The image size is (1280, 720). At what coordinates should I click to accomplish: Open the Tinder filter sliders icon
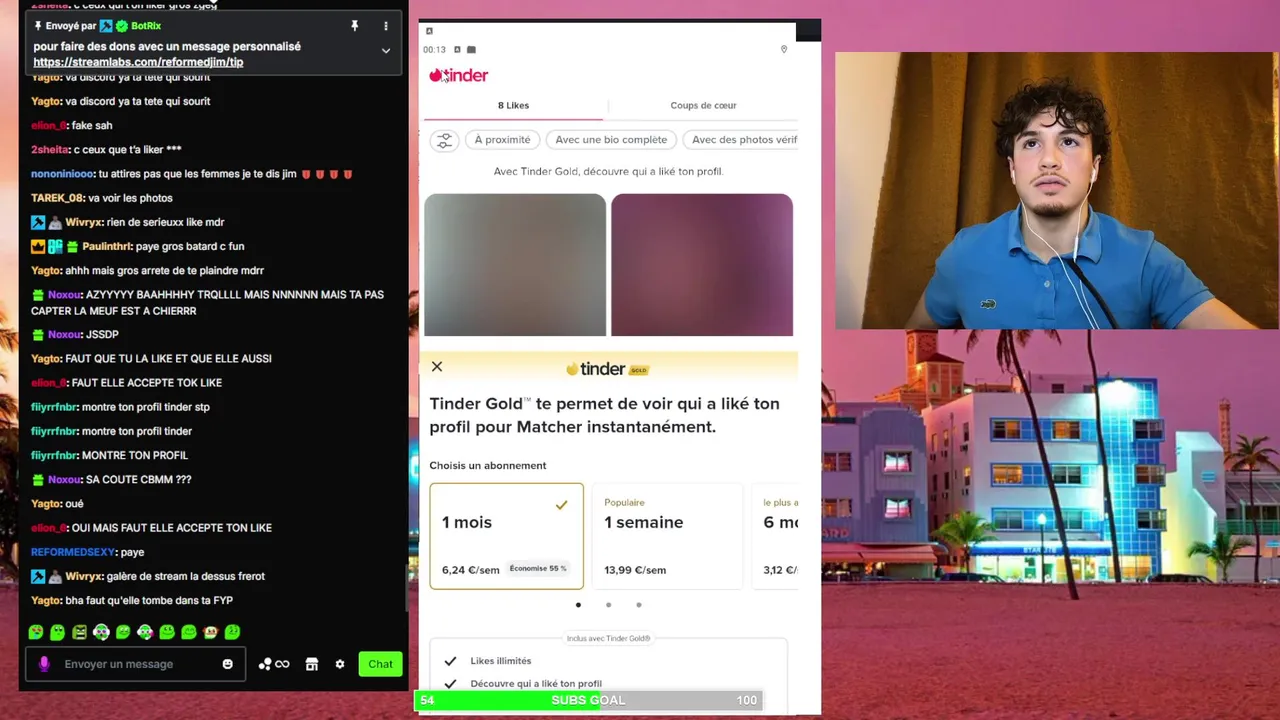tap(444, 140)
